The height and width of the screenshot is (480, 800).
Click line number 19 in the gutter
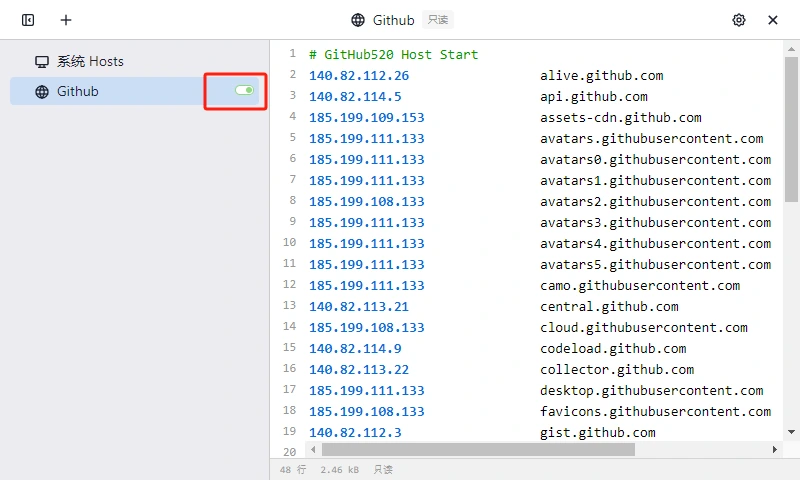click(x=289, y=431)
